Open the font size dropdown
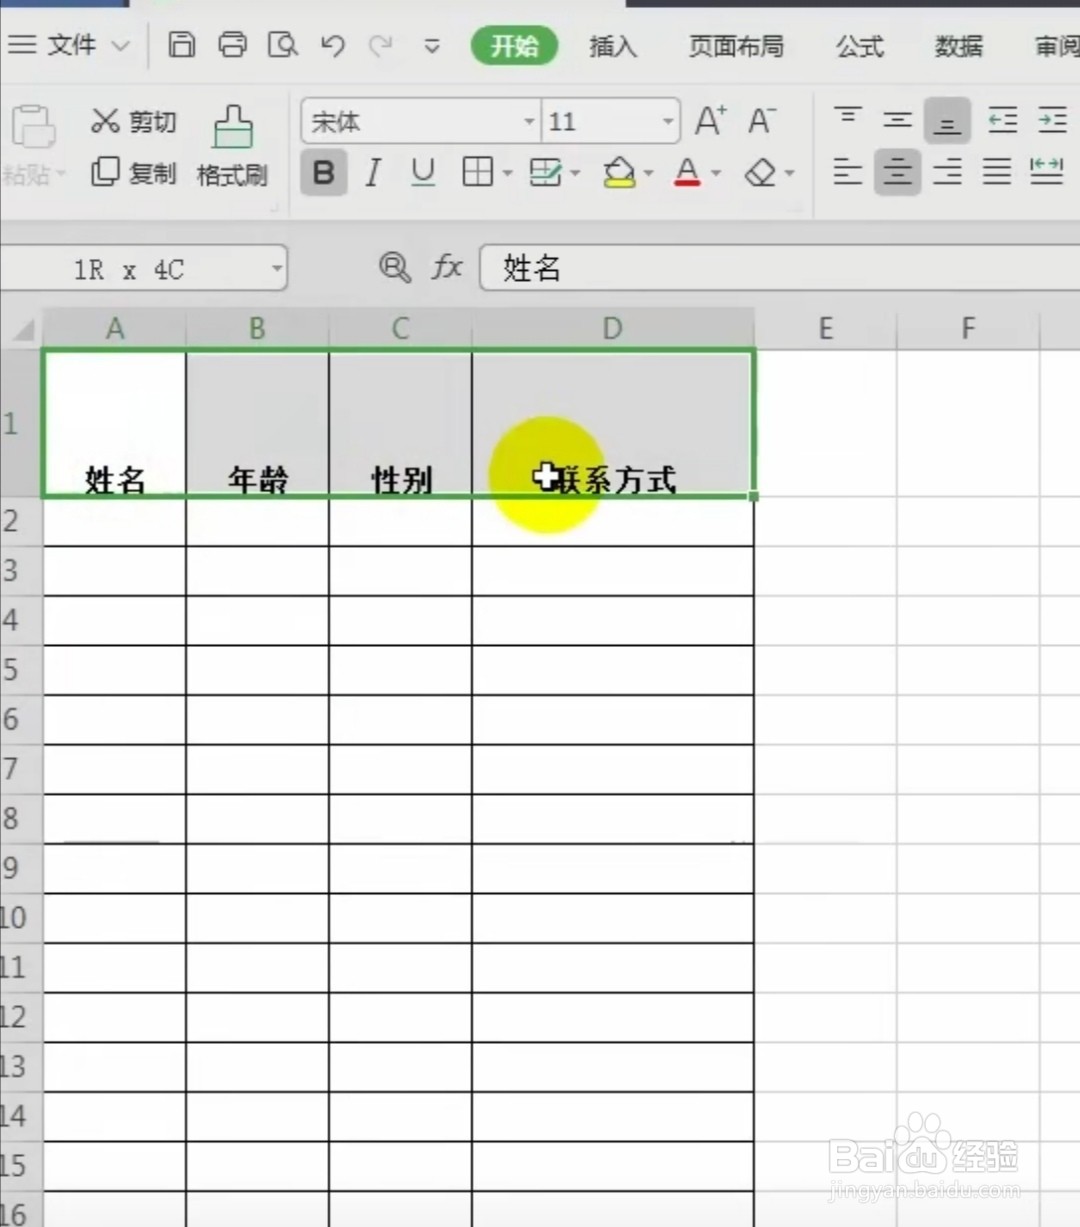Image resolution: width=1080 pixels, height=1227 pixels. coord(669,120)
